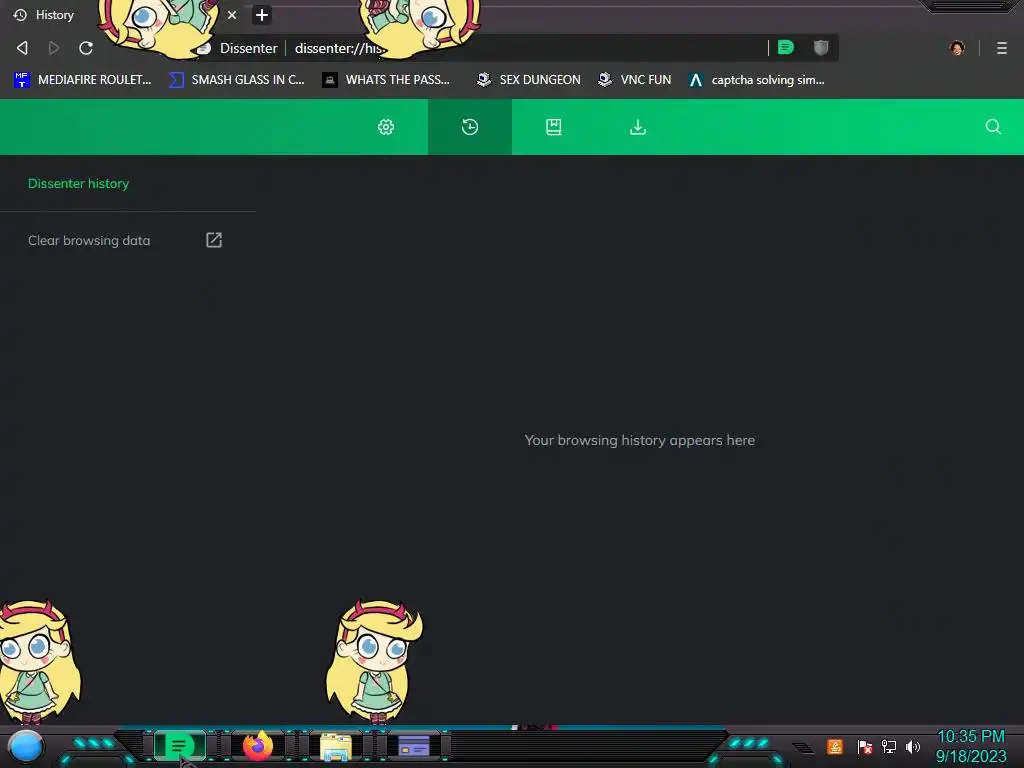Image resolution: width=1024 pixels, height=768 pixels.
Task: Click the network tray icon
Action: [889, 746]
